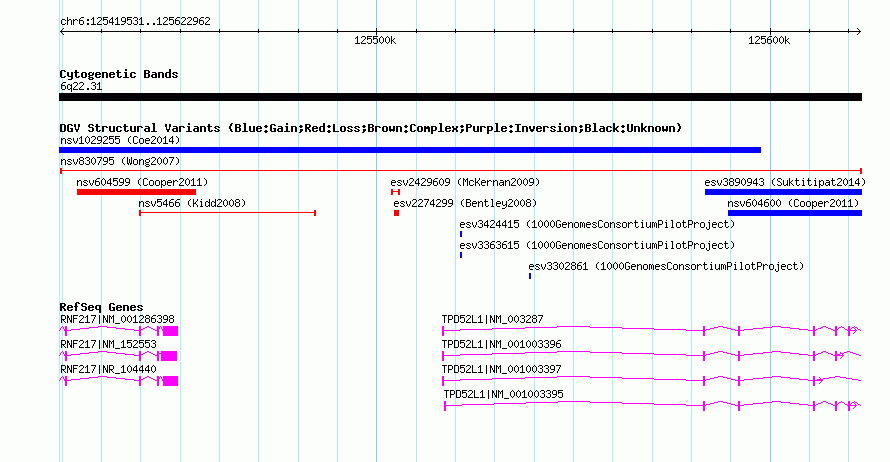The width and height of the screenshot is (890, 462).
Task: Click the red nsv604599 loss bar
Action: point(136,192)
